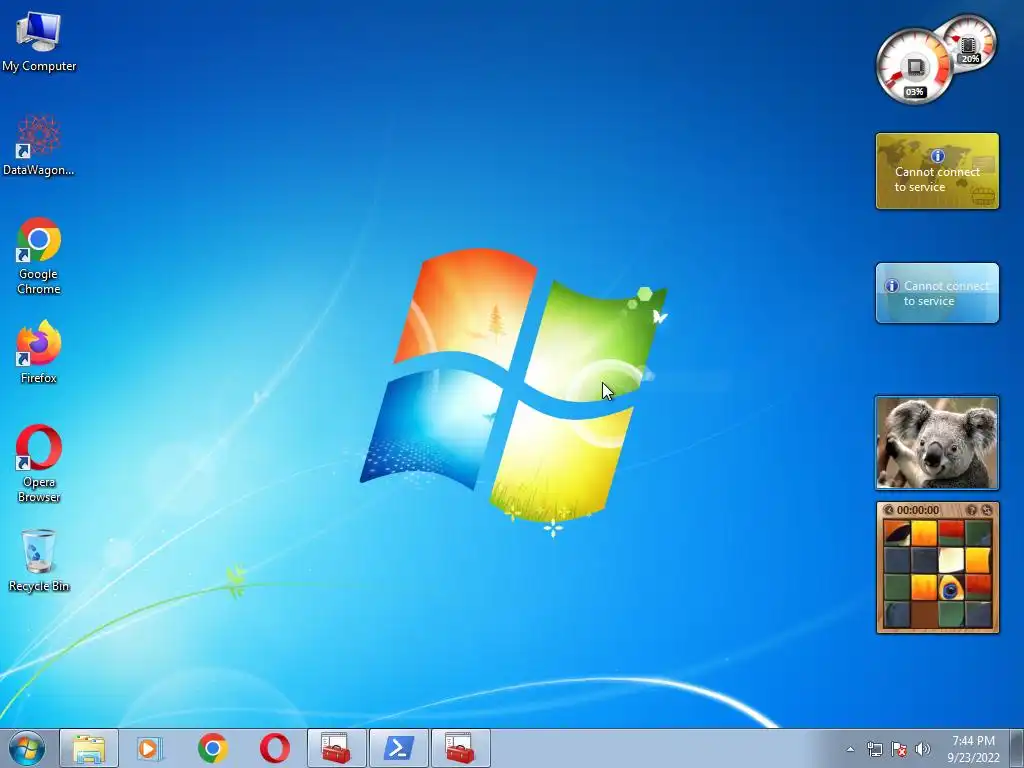
Task: Click the volume speaker tray icon
Action: (923, 749)
